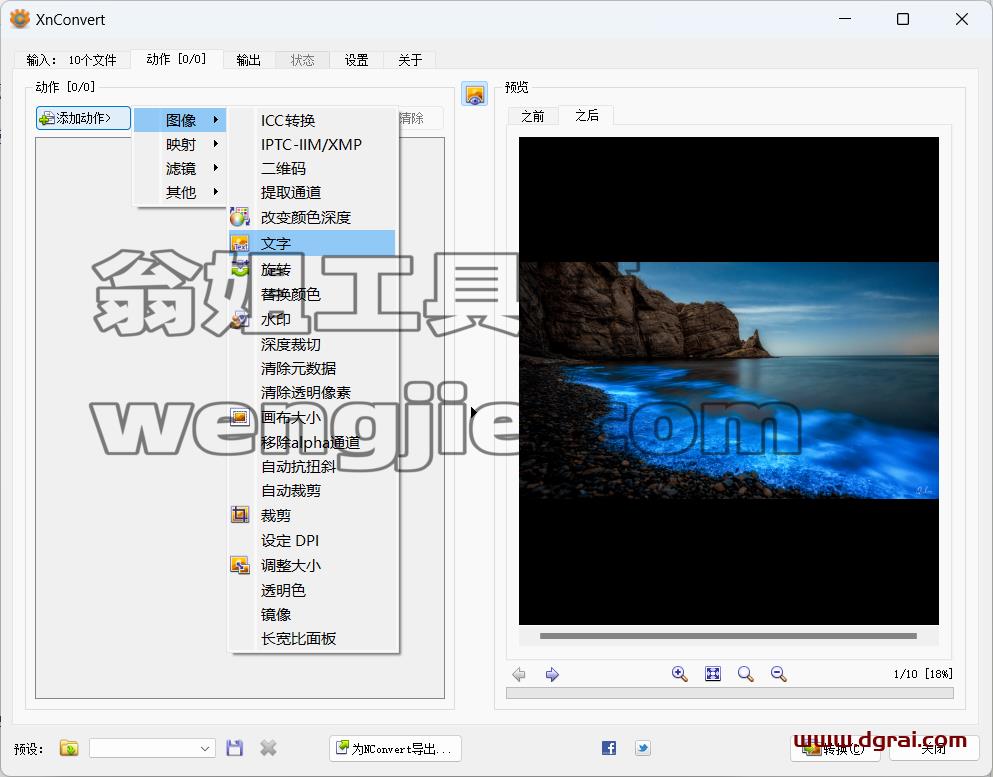
Task: Choose 二维码 action
Action: click(x=313, y=168)
